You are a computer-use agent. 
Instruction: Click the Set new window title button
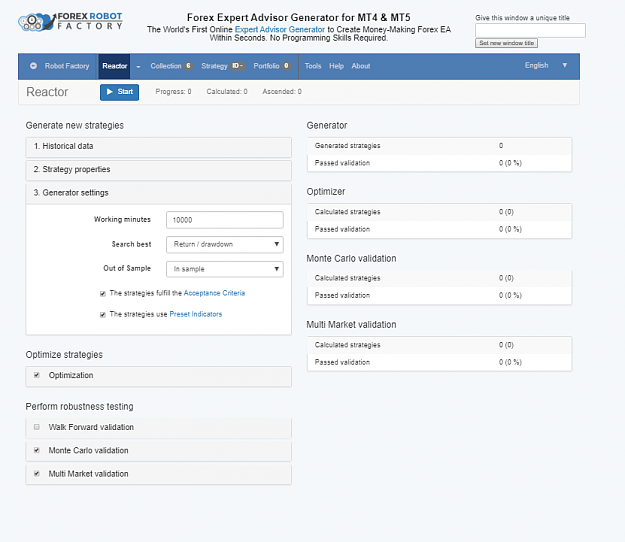[506, 43]
